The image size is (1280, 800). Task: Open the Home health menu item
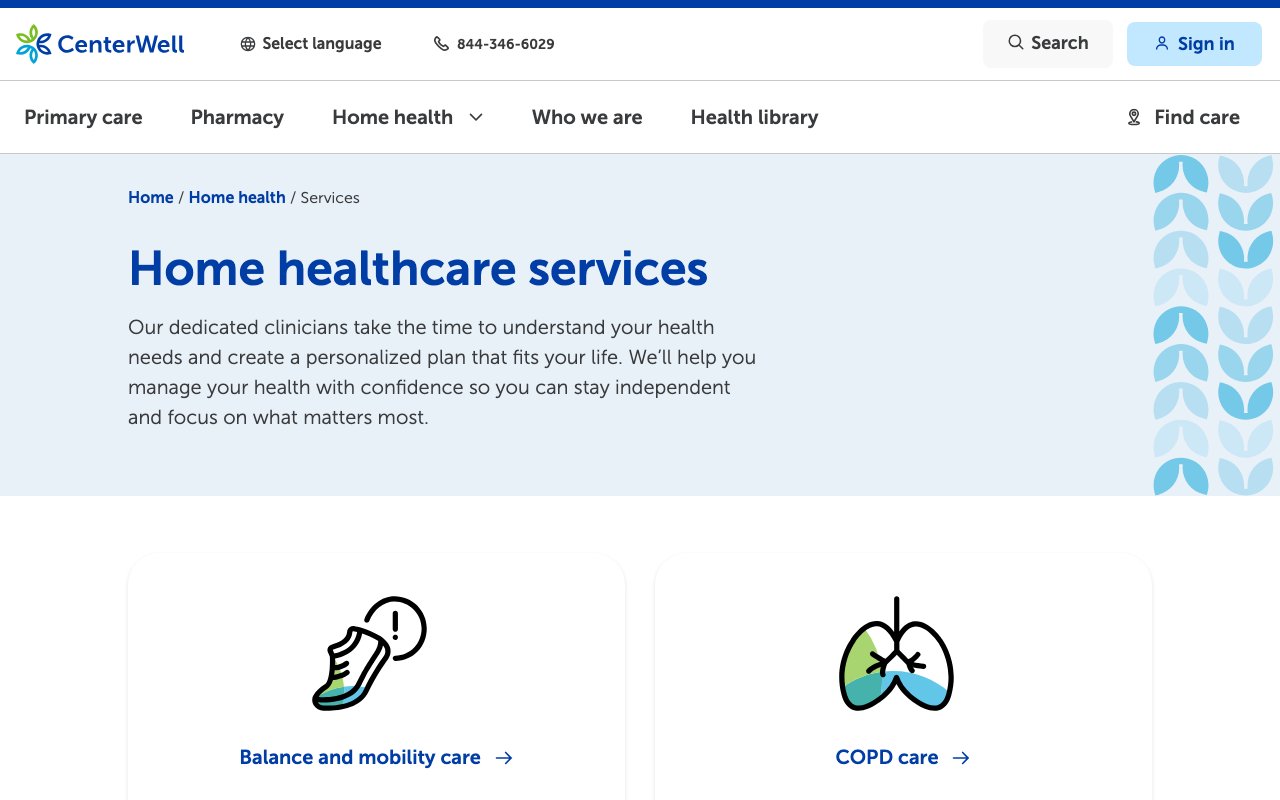(392, 117)
